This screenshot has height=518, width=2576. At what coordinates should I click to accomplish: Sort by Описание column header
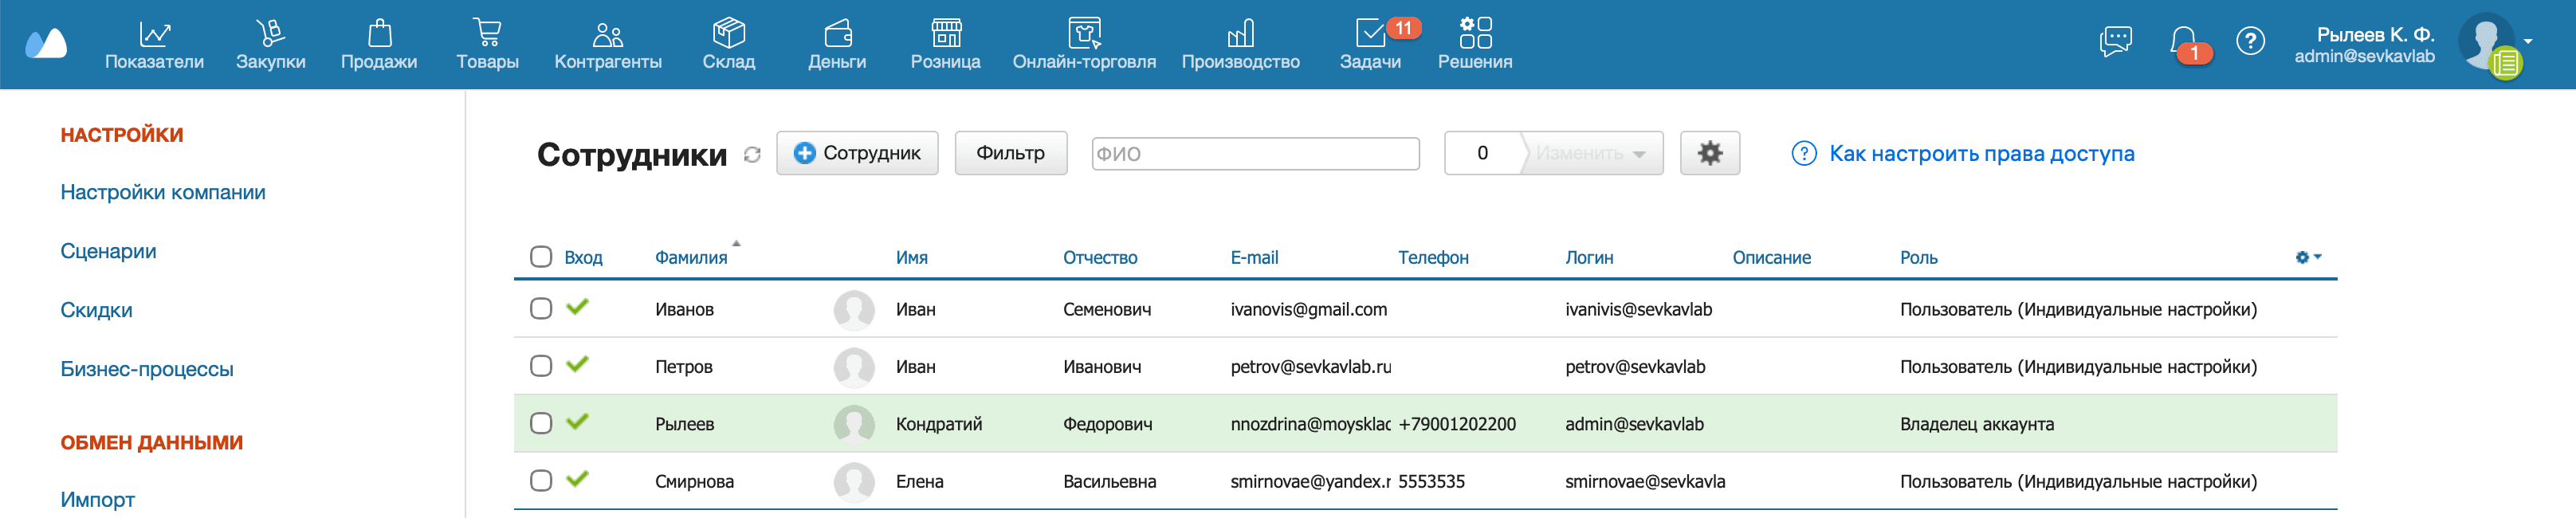point(1771,258)
